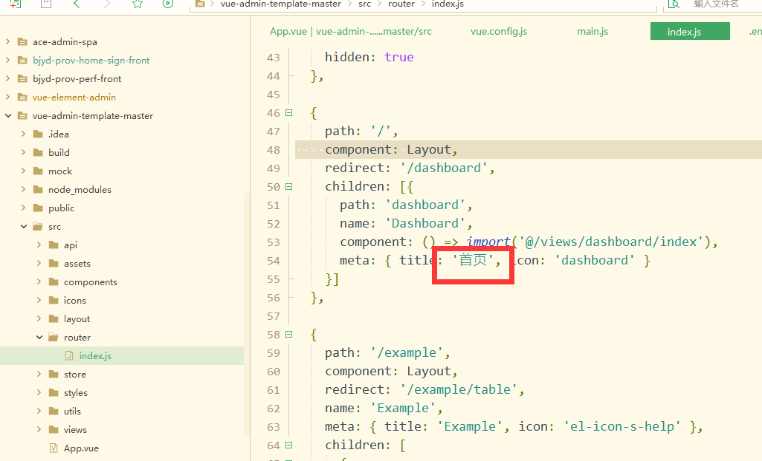Click the '/dashboard' string on line 49
The width and height of the screenshot is (762, 461).
pos(444,168)
